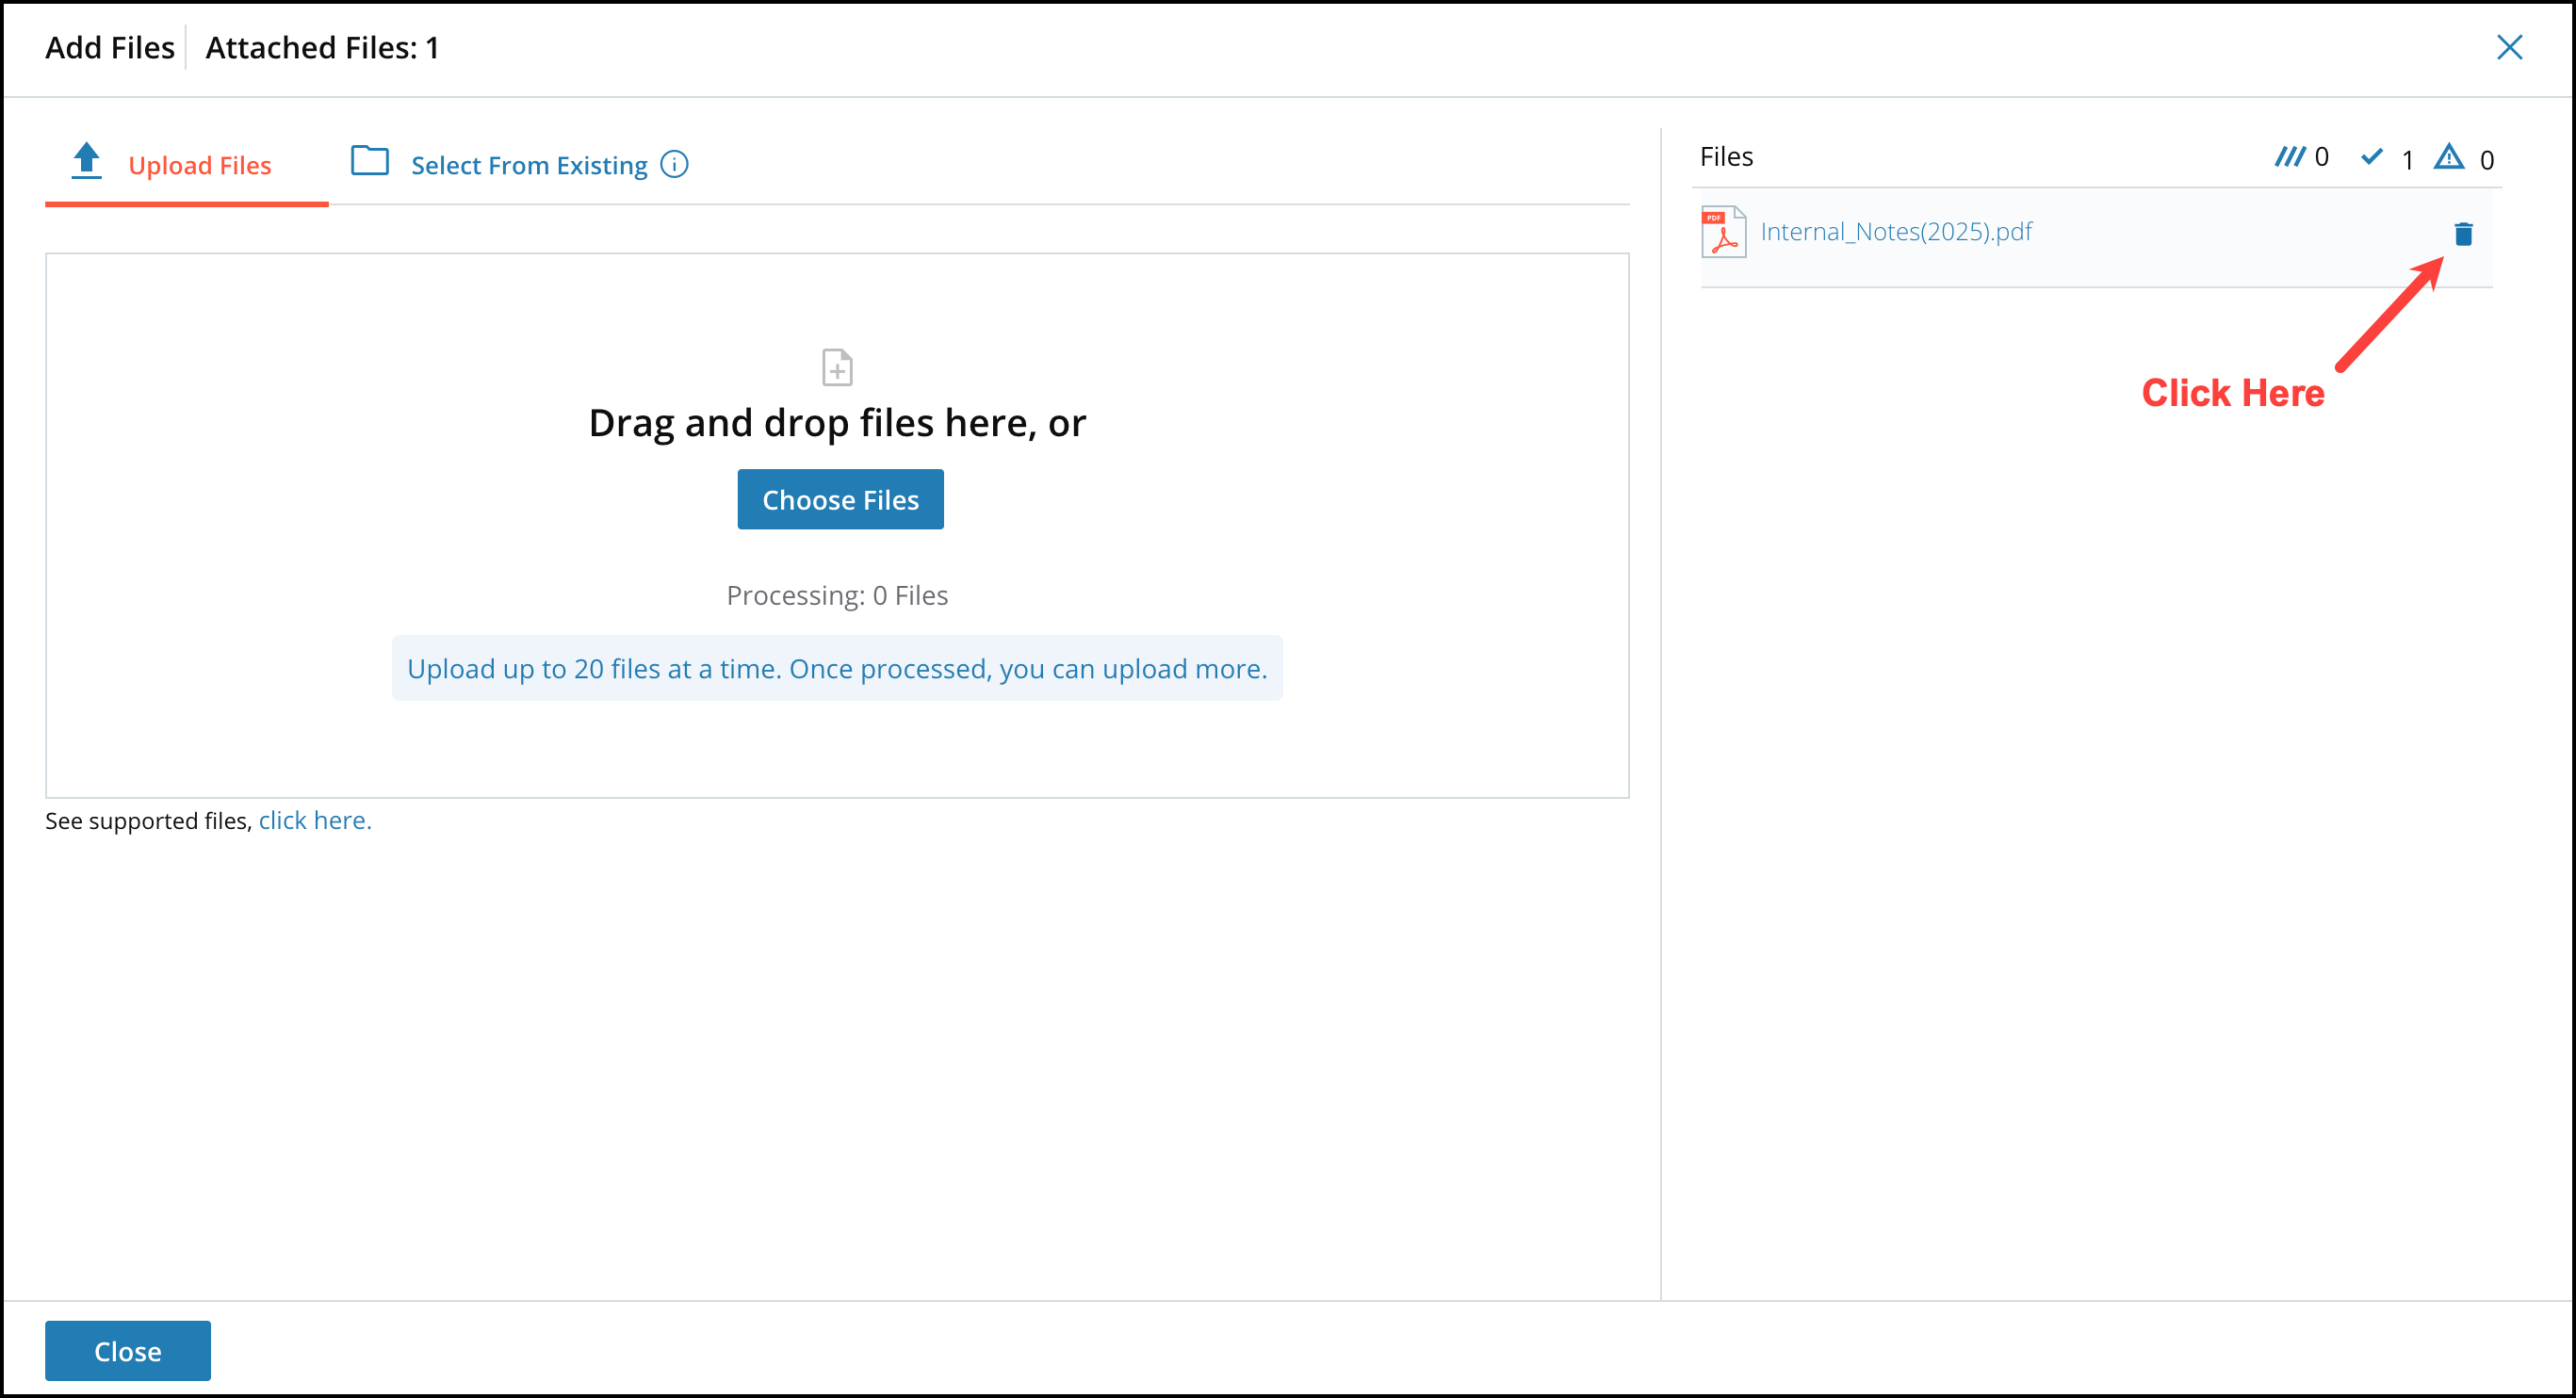This screenshot has width=2576, height=1398.
Task: Click the checkmark icon showing 1 completed file
Action: [x=2372, y=157]
